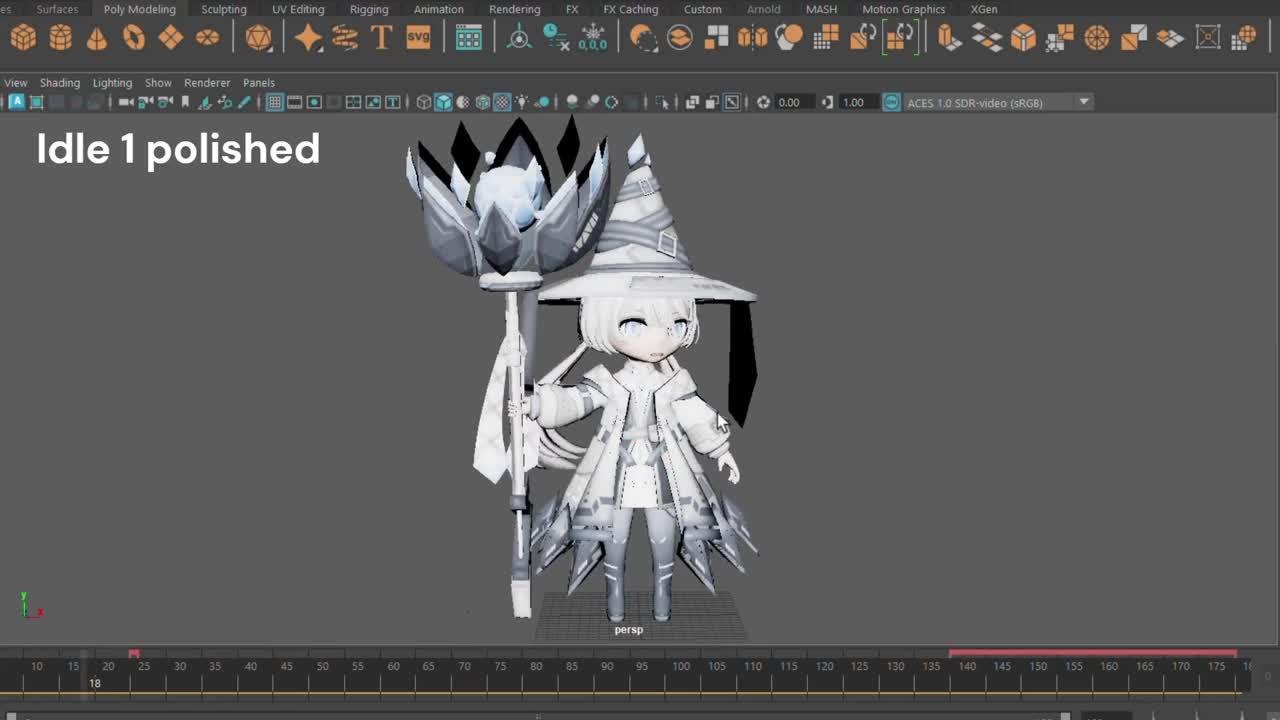Open the Show panel menu

pyautogui.click(x=158, y=83)
